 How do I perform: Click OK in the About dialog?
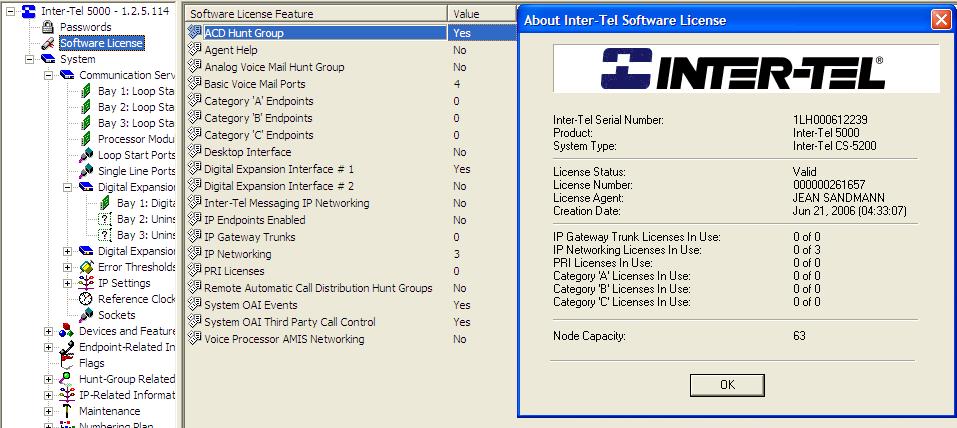tap(727, 385)
